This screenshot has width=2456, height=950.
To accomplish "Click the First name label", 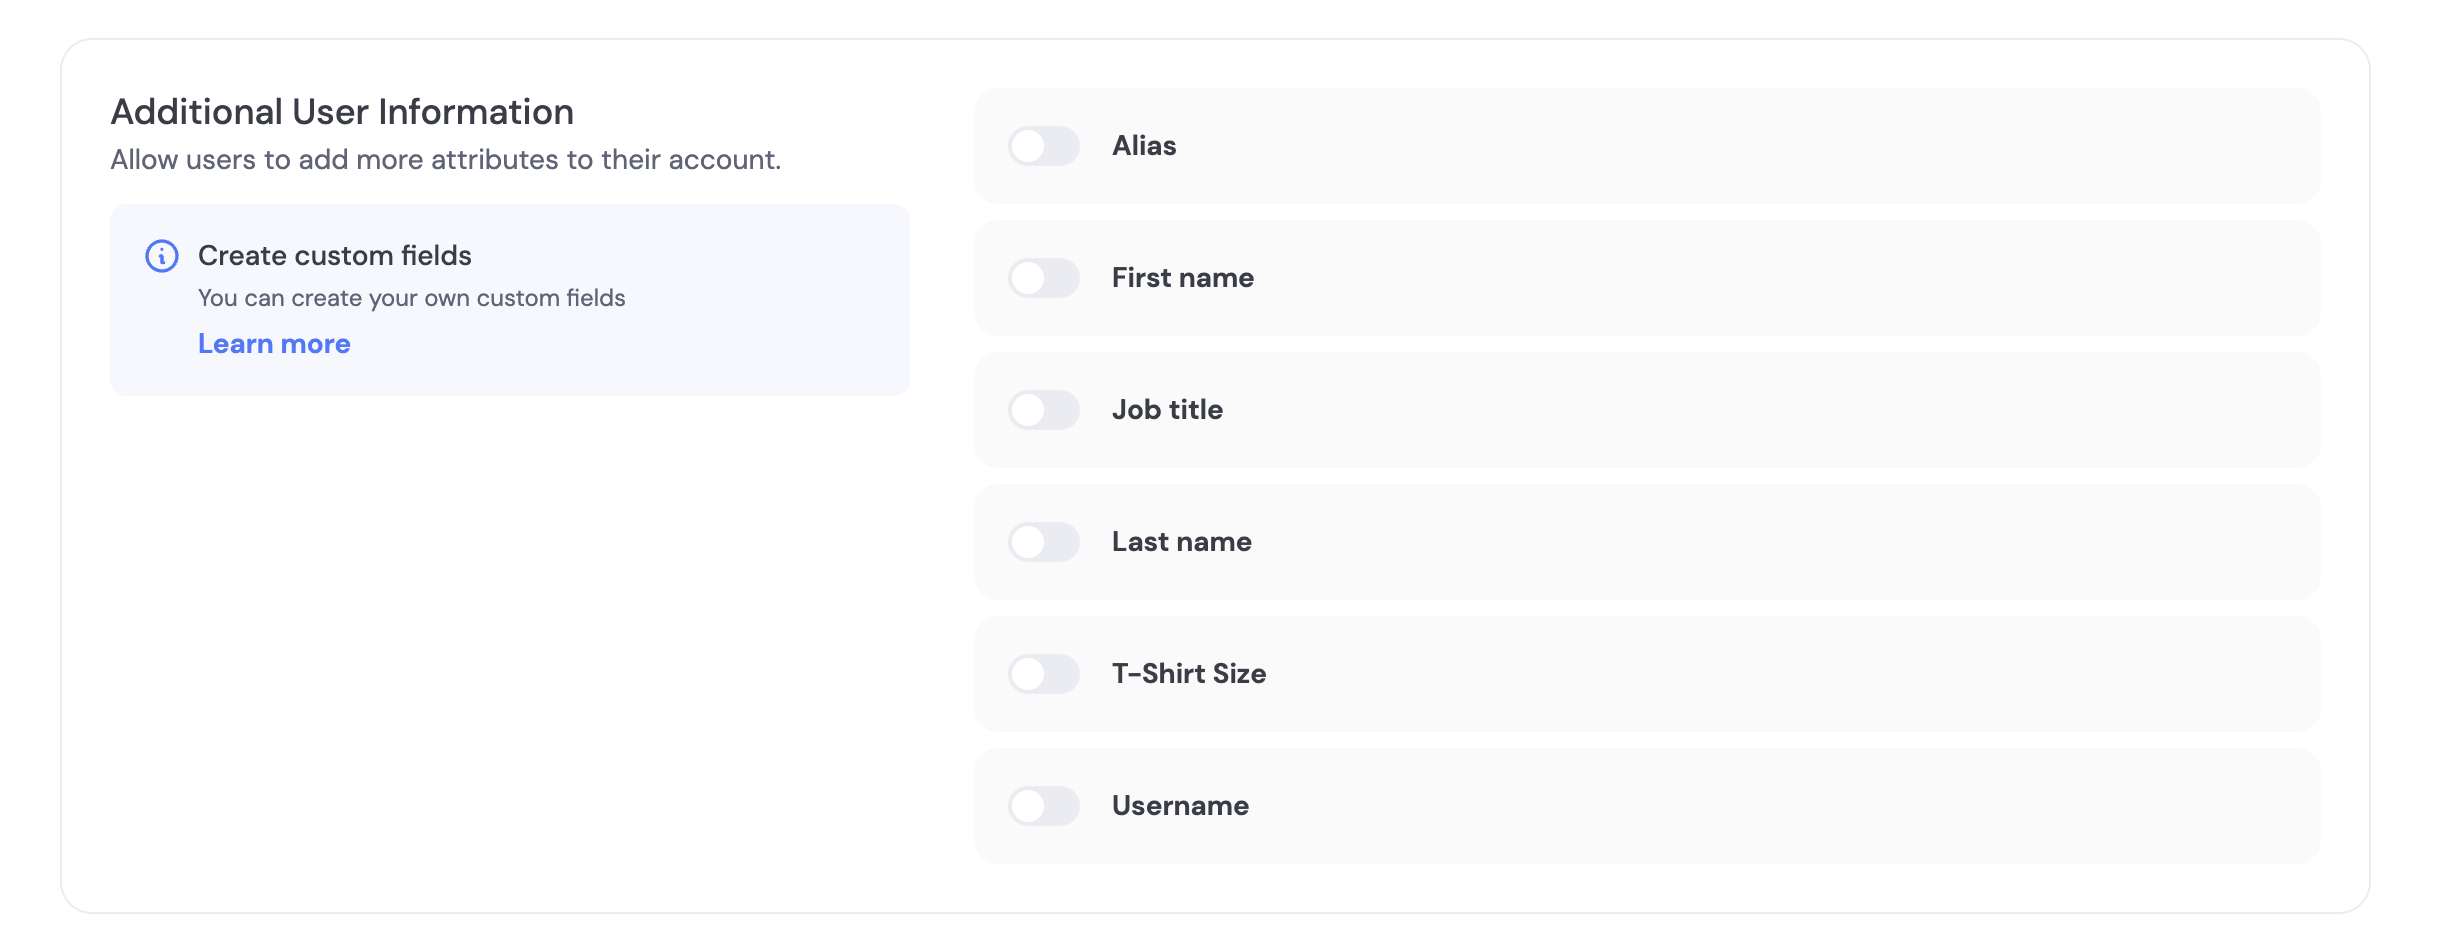I will 1182,278.
